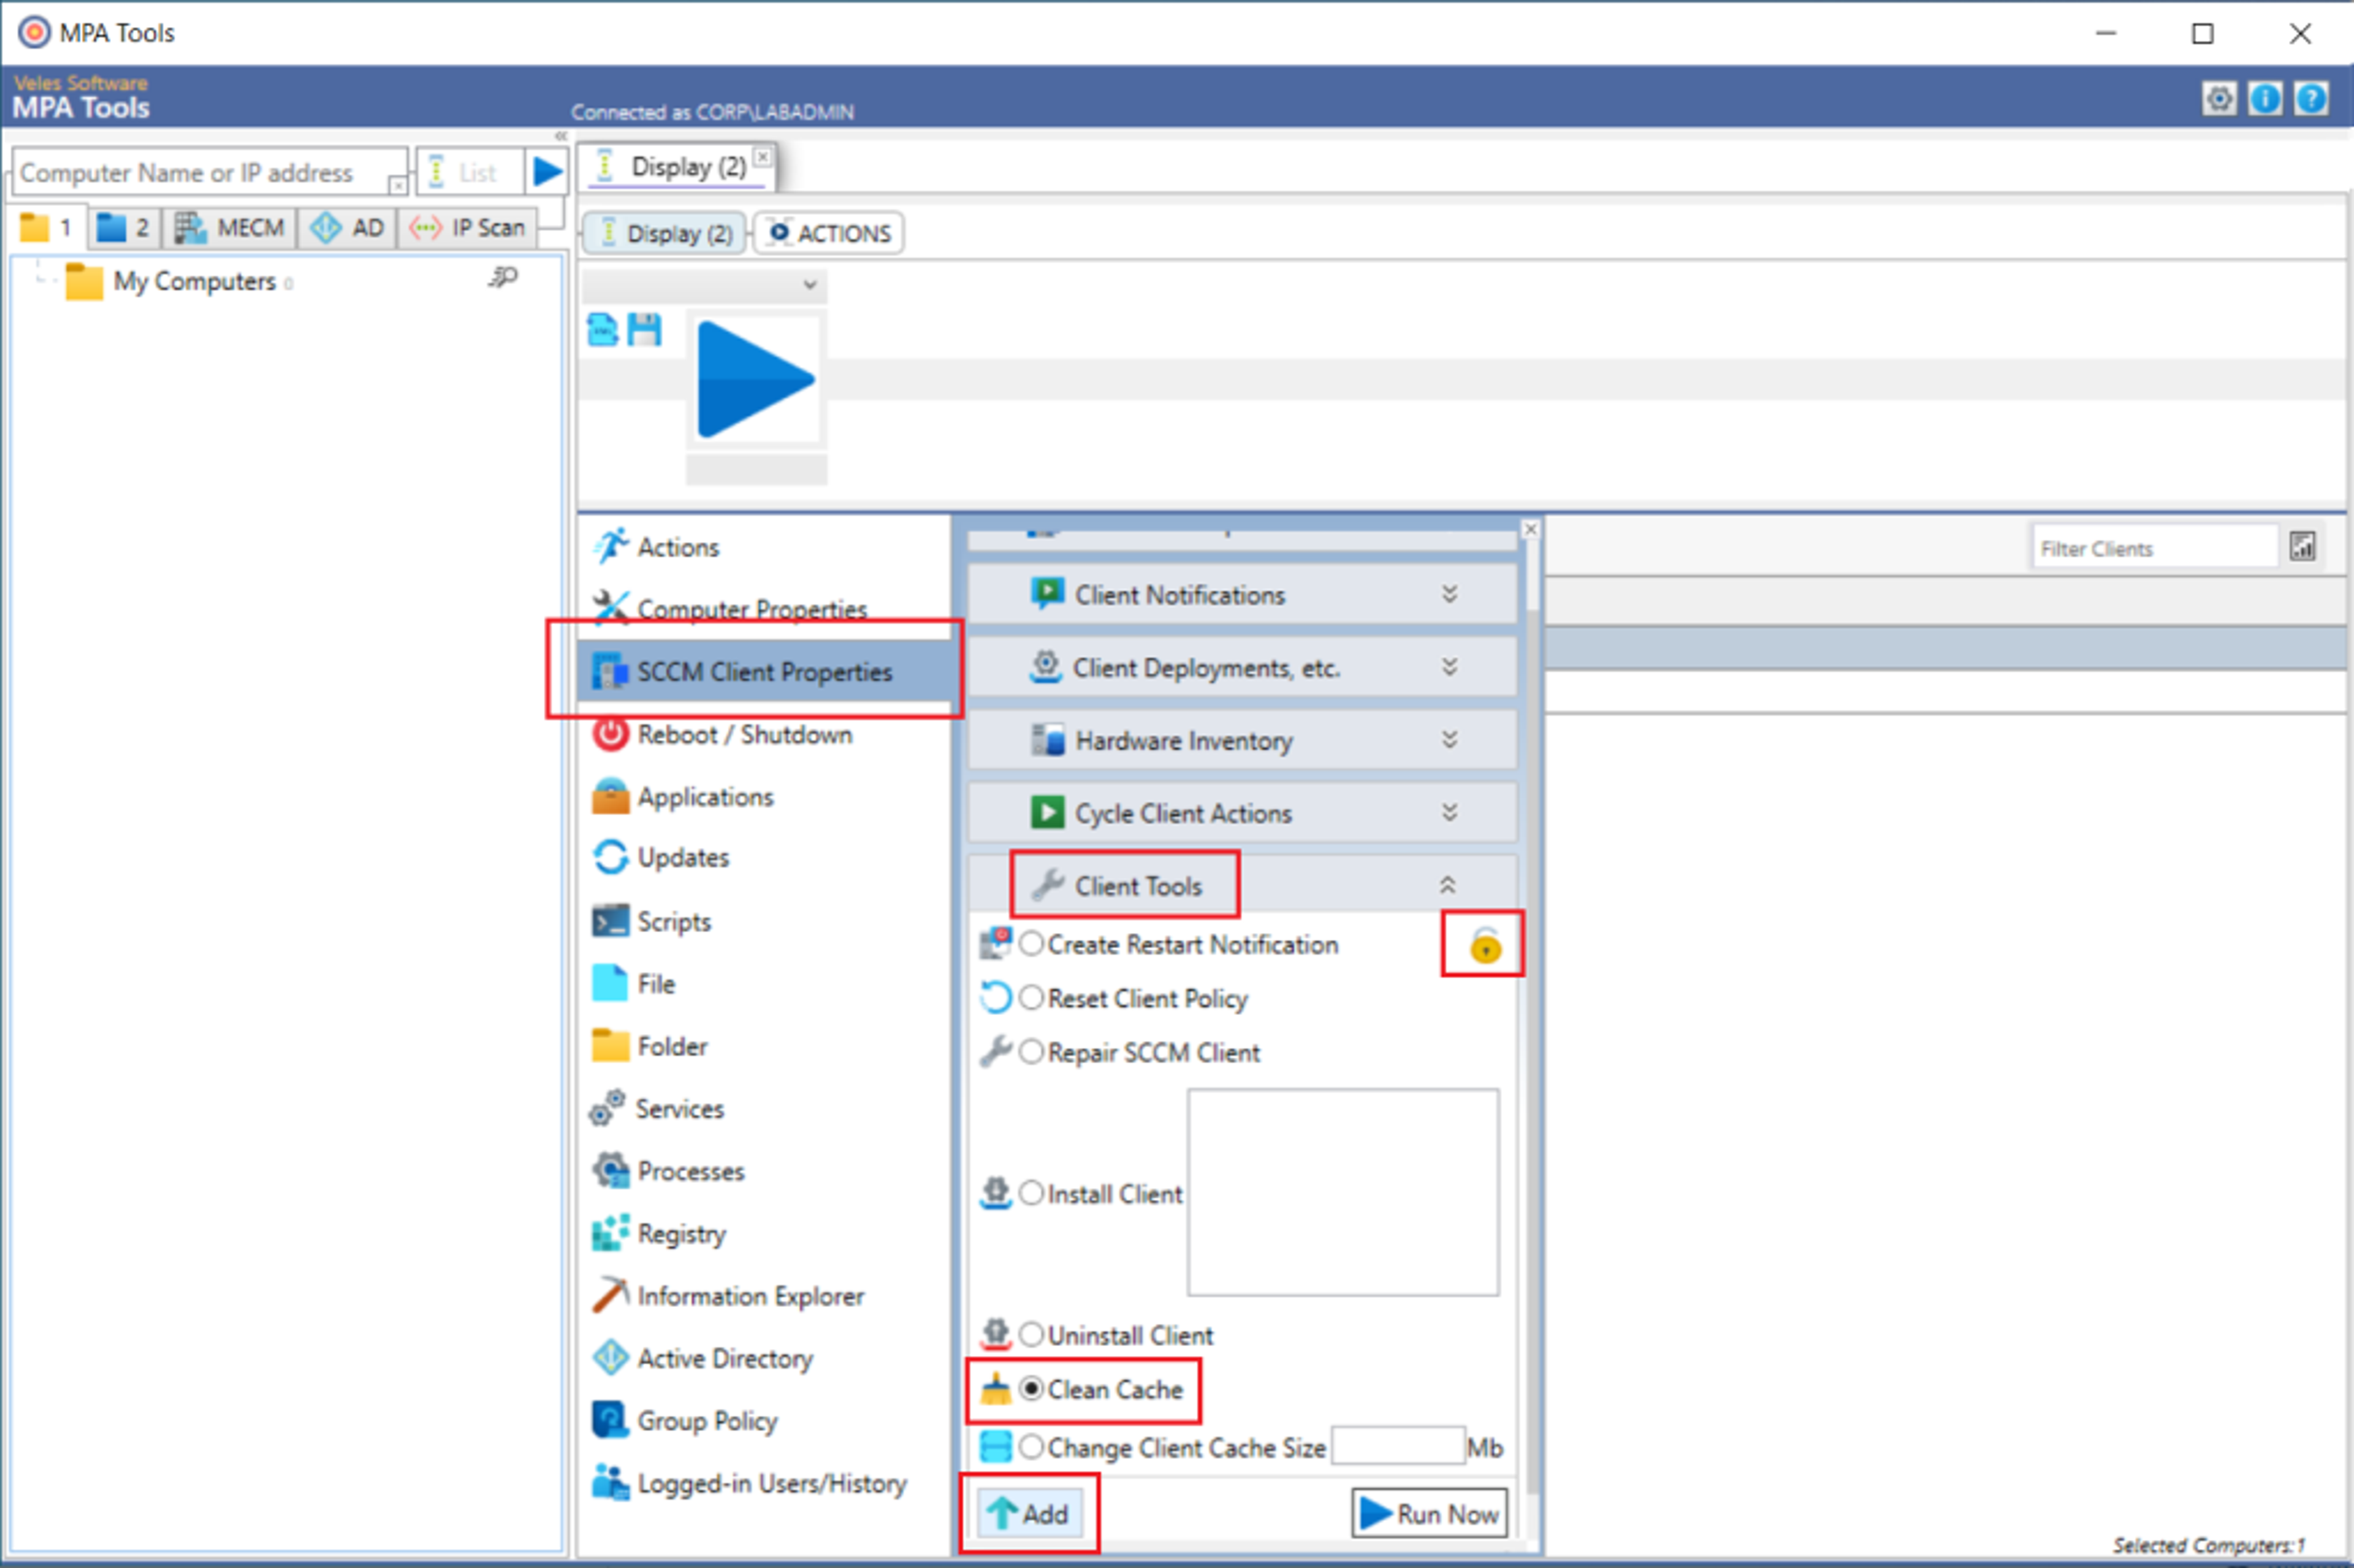The image size is (2354, 1568).
Task: Click the List button
Action: tap(469, 172)
